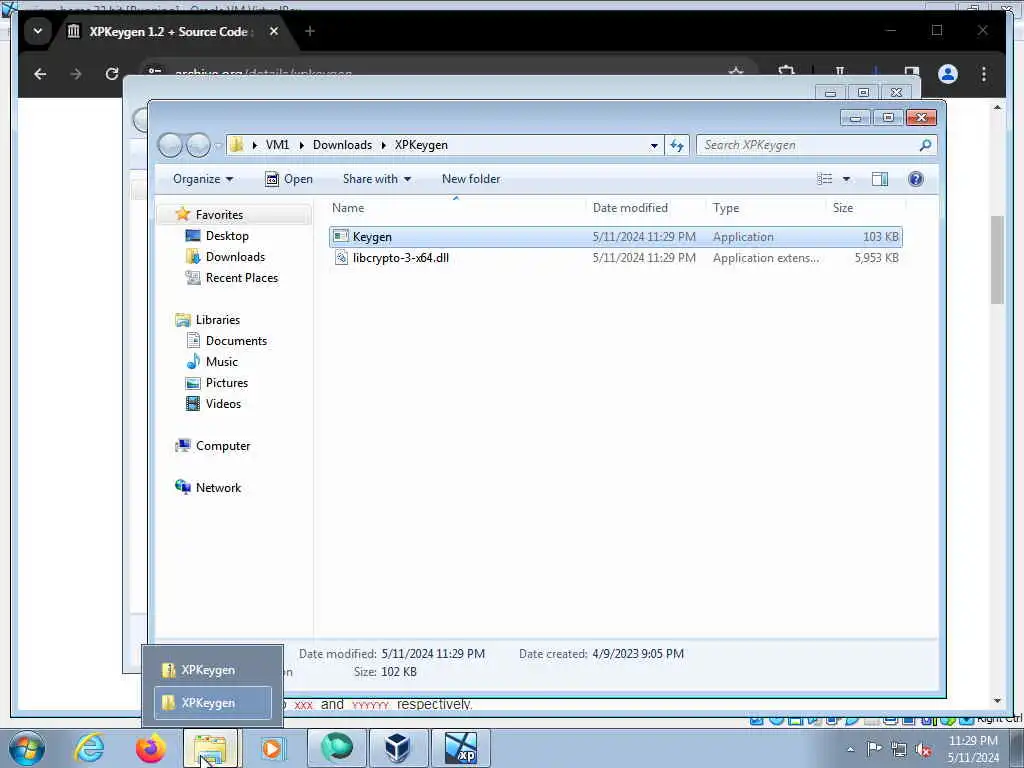Screen dimensions: 1024x768
Task: Open the Windows Start menu
Action: click(26, 748)
